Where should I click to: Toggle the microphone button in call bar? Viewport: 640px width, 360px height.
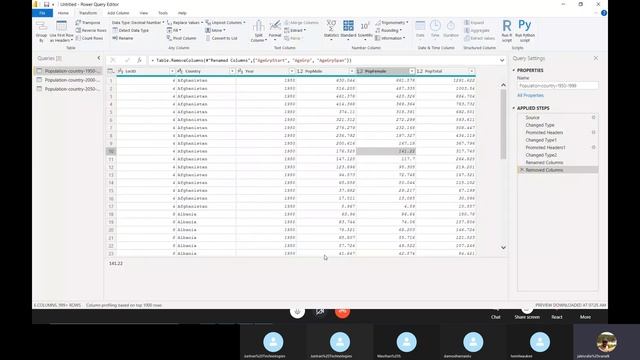pyautogui.click(x=297, y=311)
